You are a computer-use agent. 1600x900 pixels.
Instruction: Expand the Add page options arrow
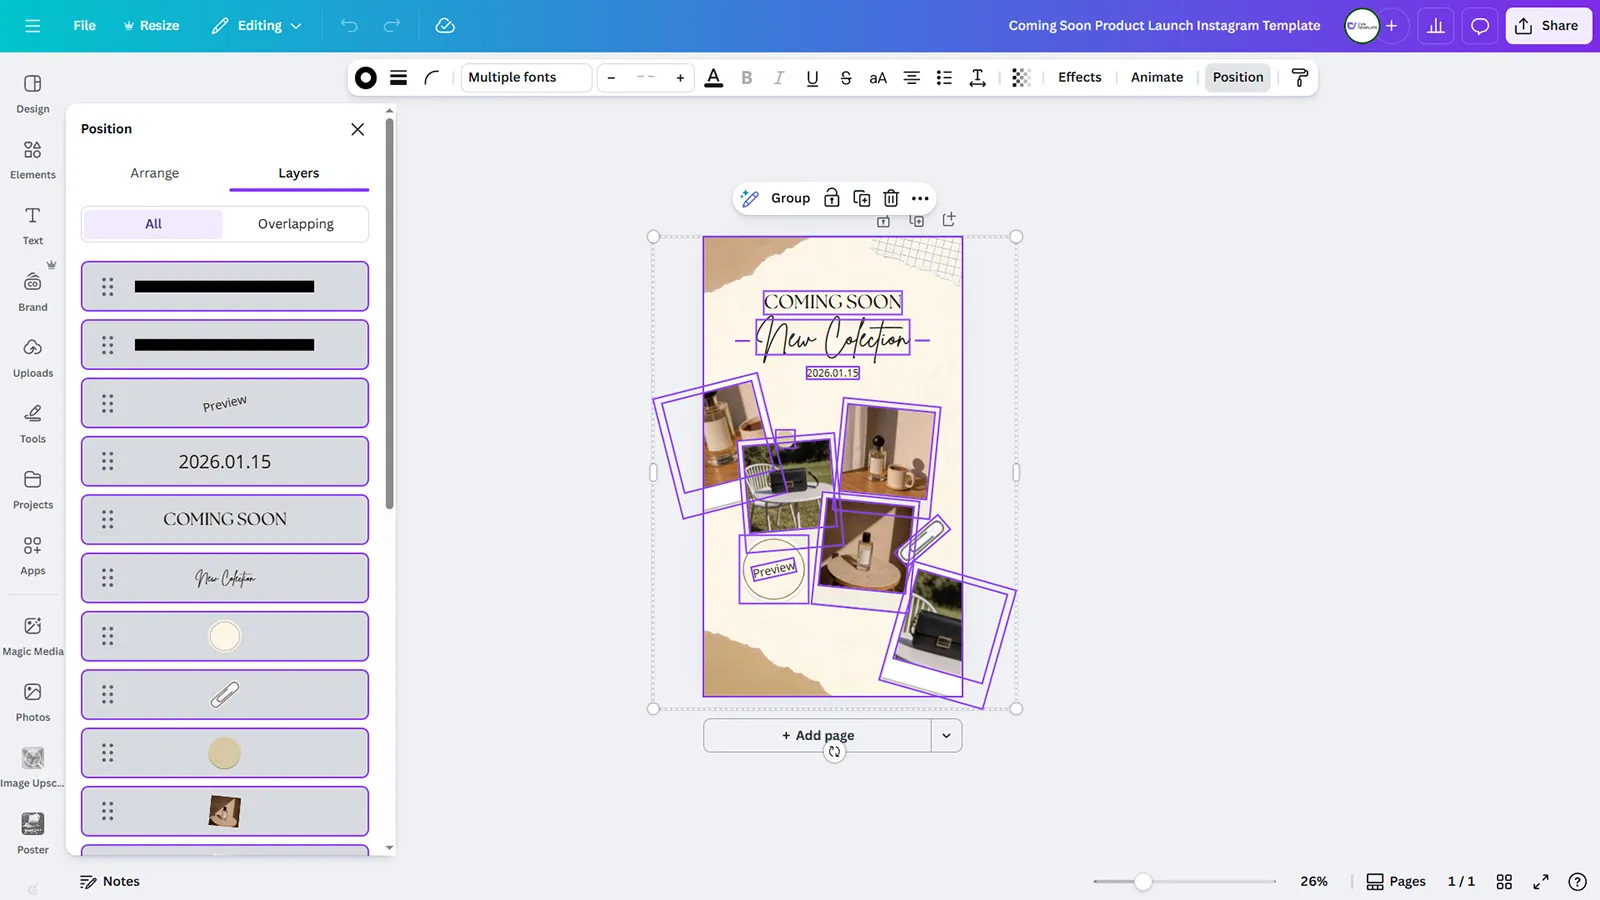[946, 736]
